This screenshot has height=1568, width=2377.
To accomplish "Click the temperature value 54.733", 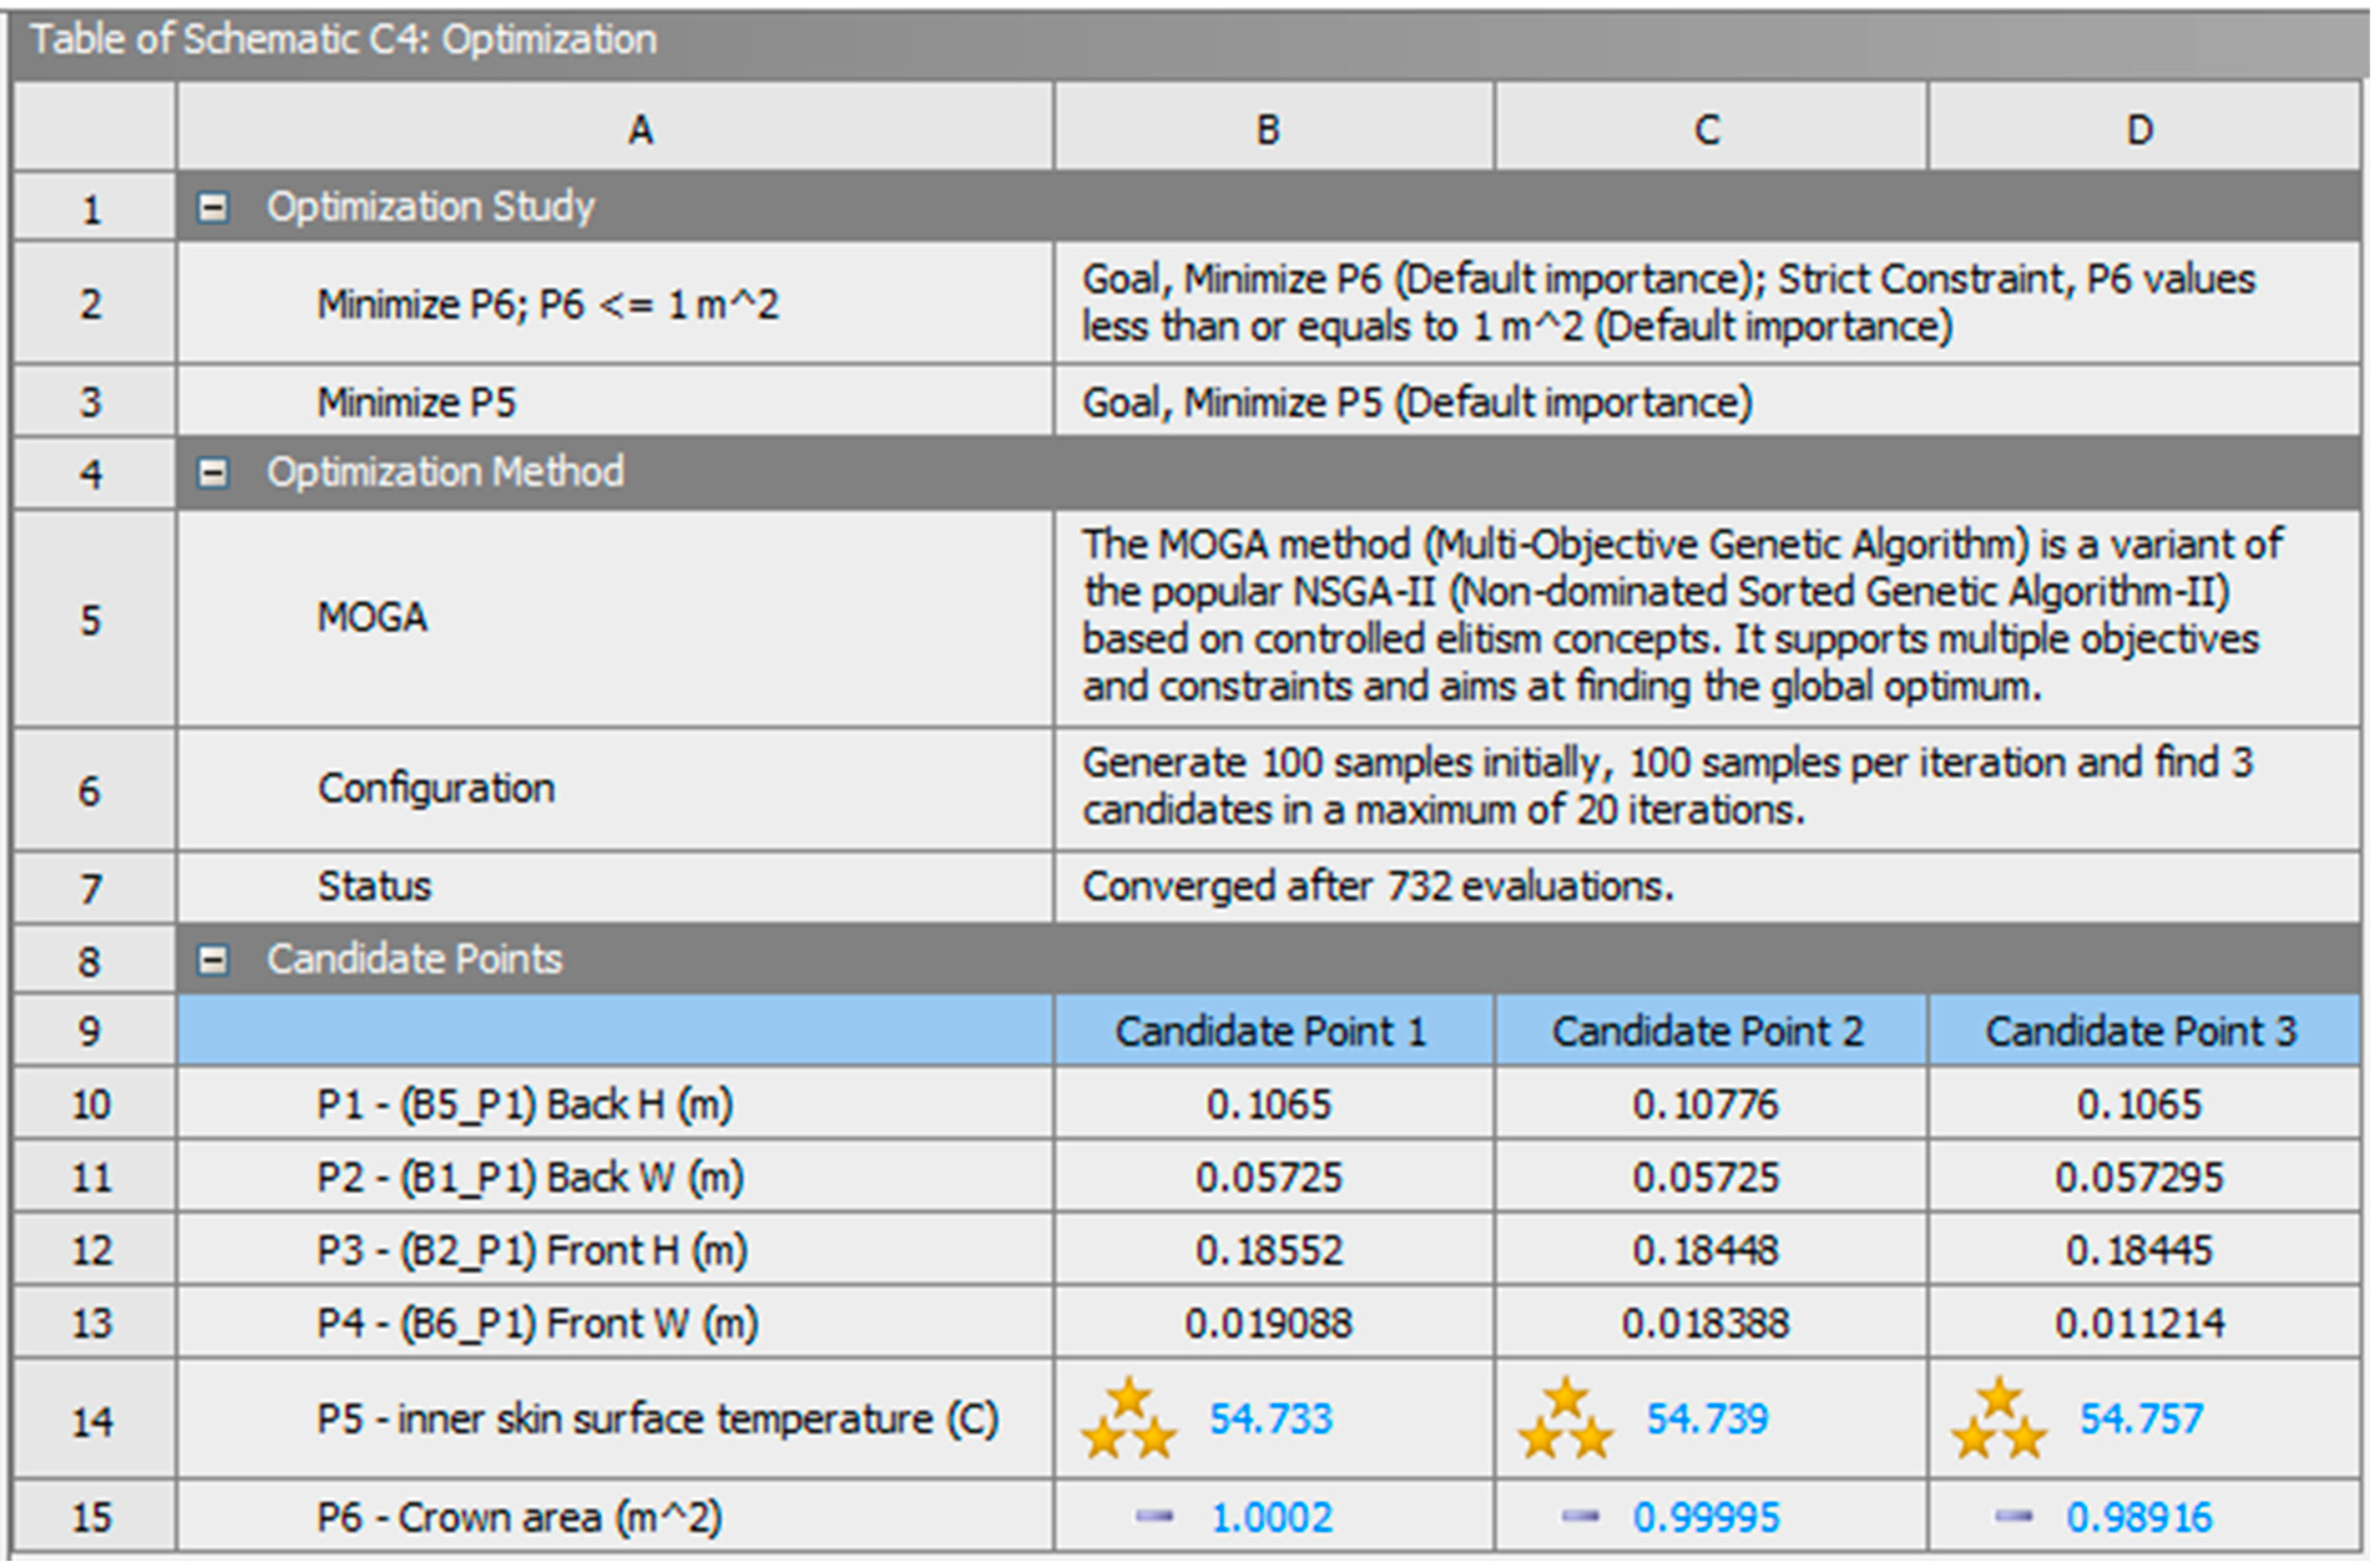I will click(1271, 1419).
